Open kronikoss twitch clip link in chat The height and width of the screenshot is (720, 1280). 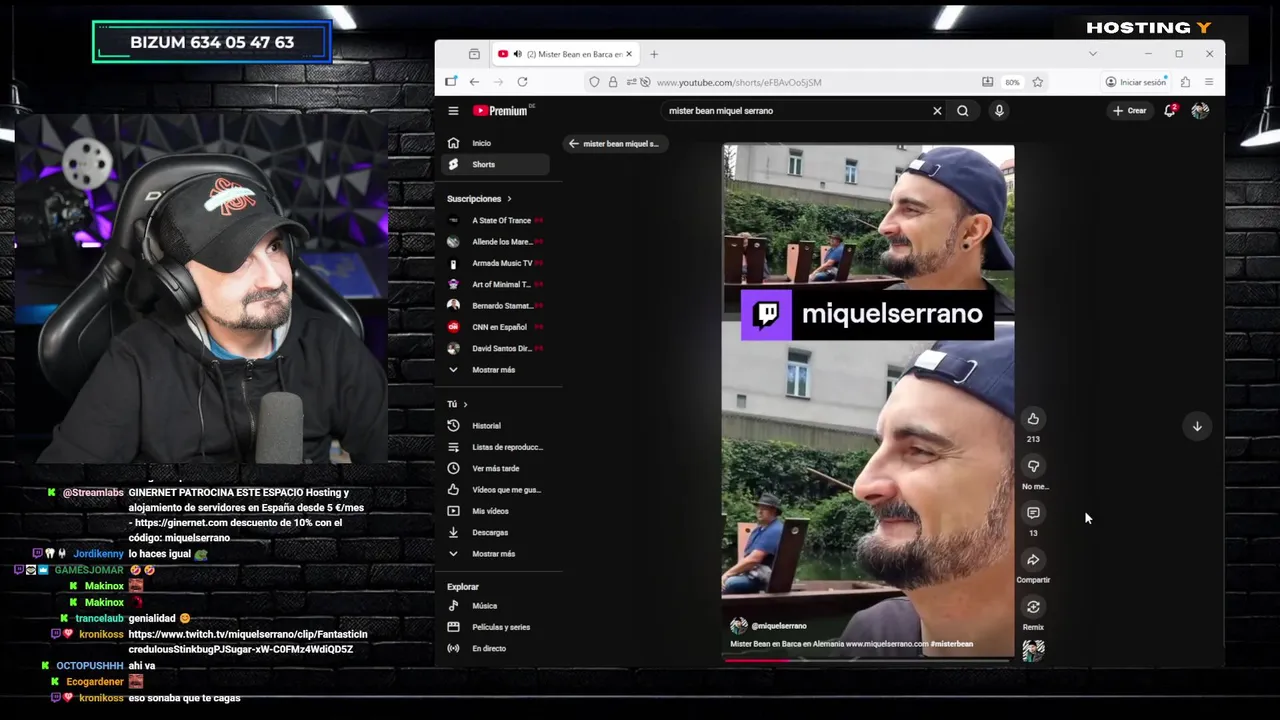[248, 642]
